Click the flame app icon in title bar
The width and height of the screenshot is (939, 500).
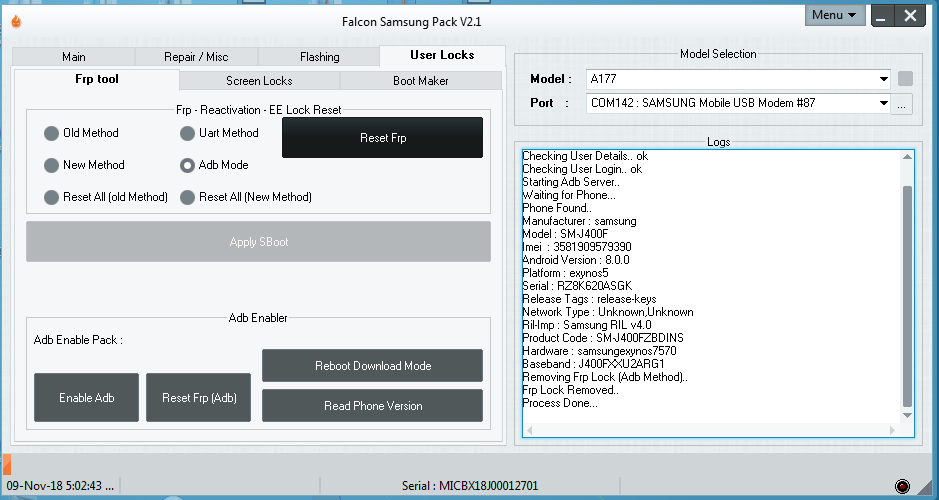pyautogui.click(x=16, y=22)
